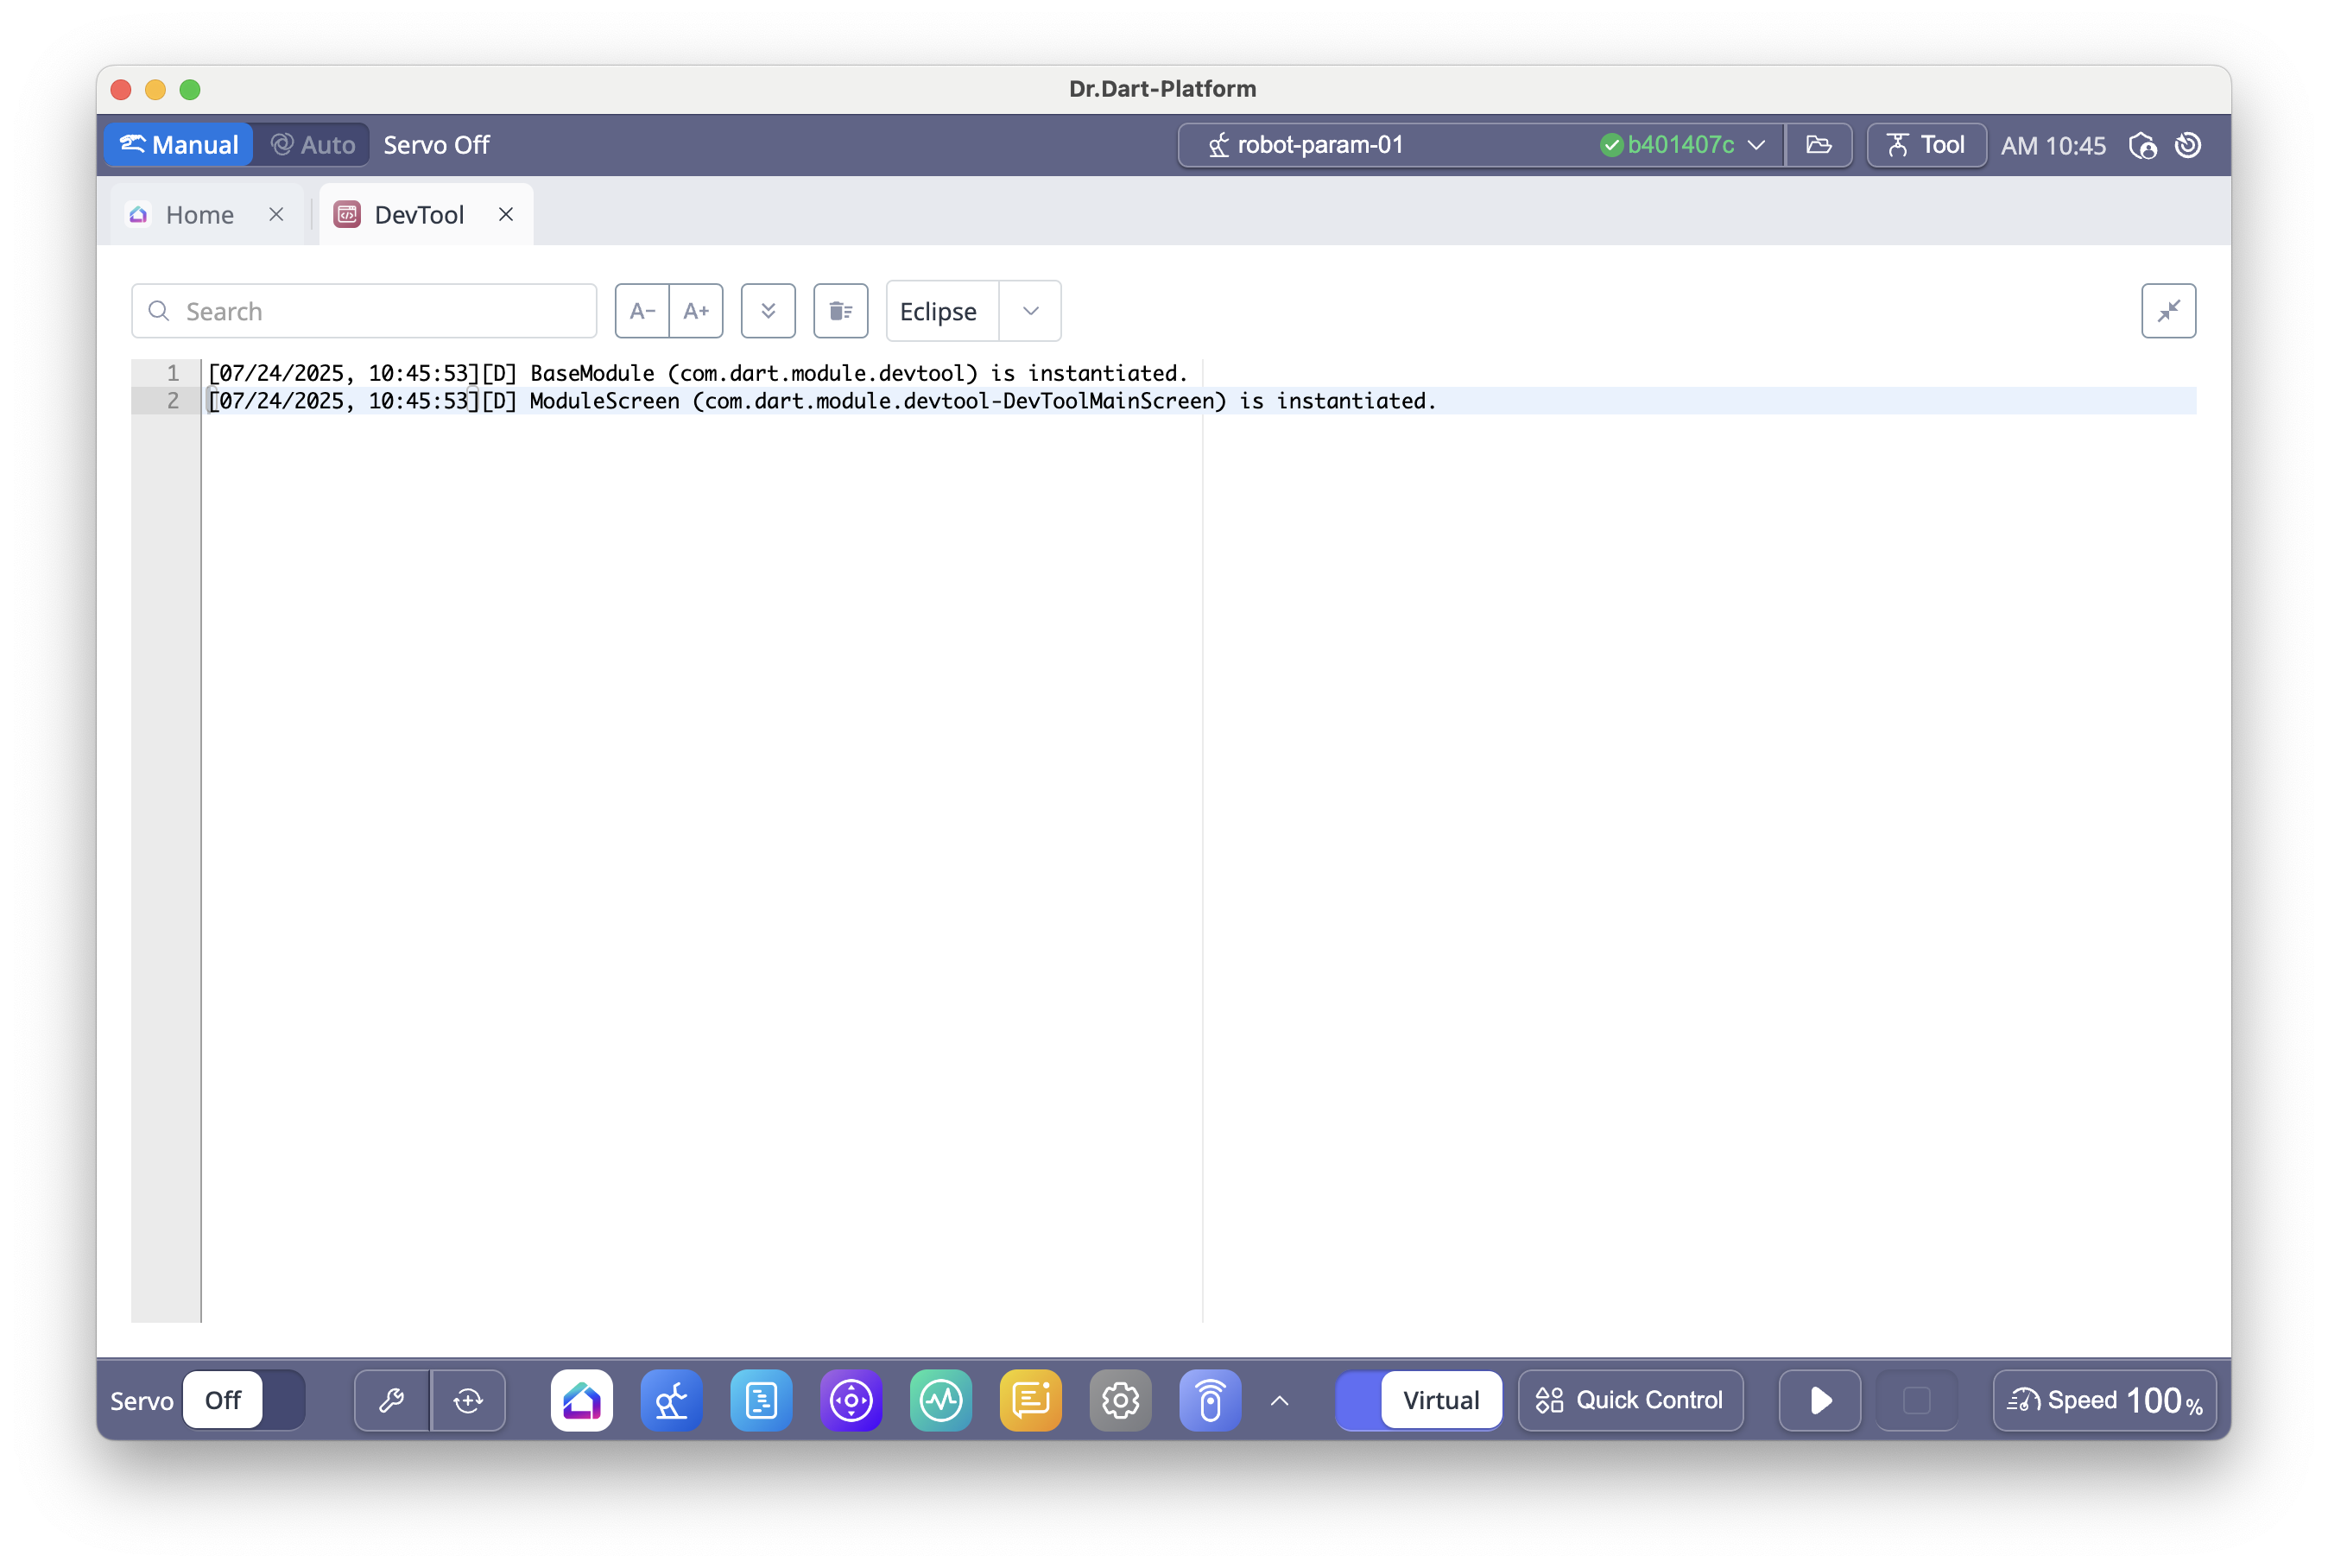
Task: Switch to Auto mode
Action: coord(313,145)
